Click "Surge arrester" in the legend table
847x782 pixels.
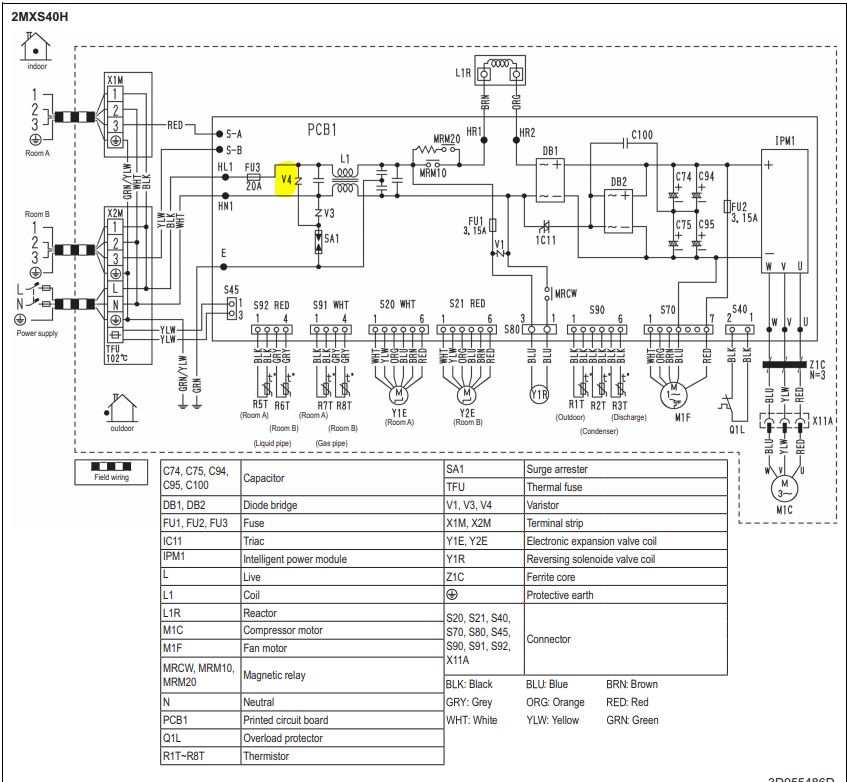tap(557, 469)
